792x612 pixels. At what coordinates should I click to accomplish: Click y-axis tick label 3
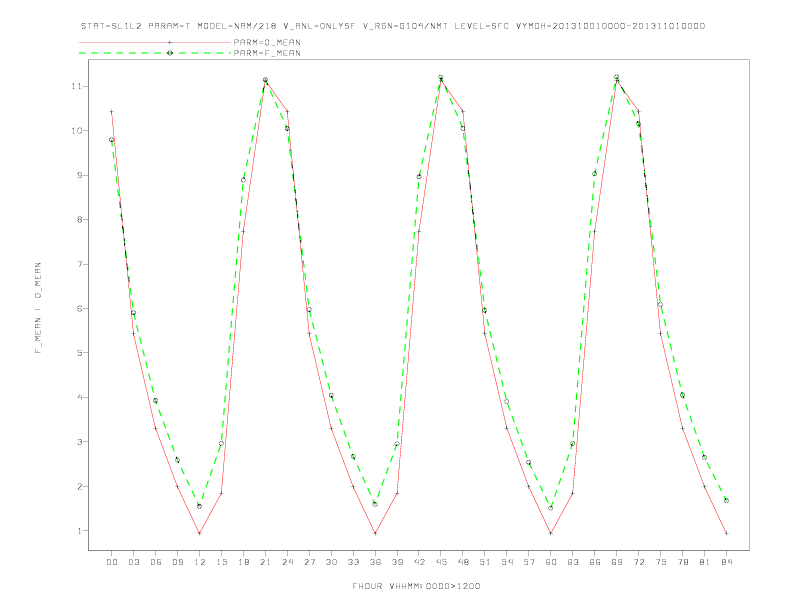tap(79, 442)
